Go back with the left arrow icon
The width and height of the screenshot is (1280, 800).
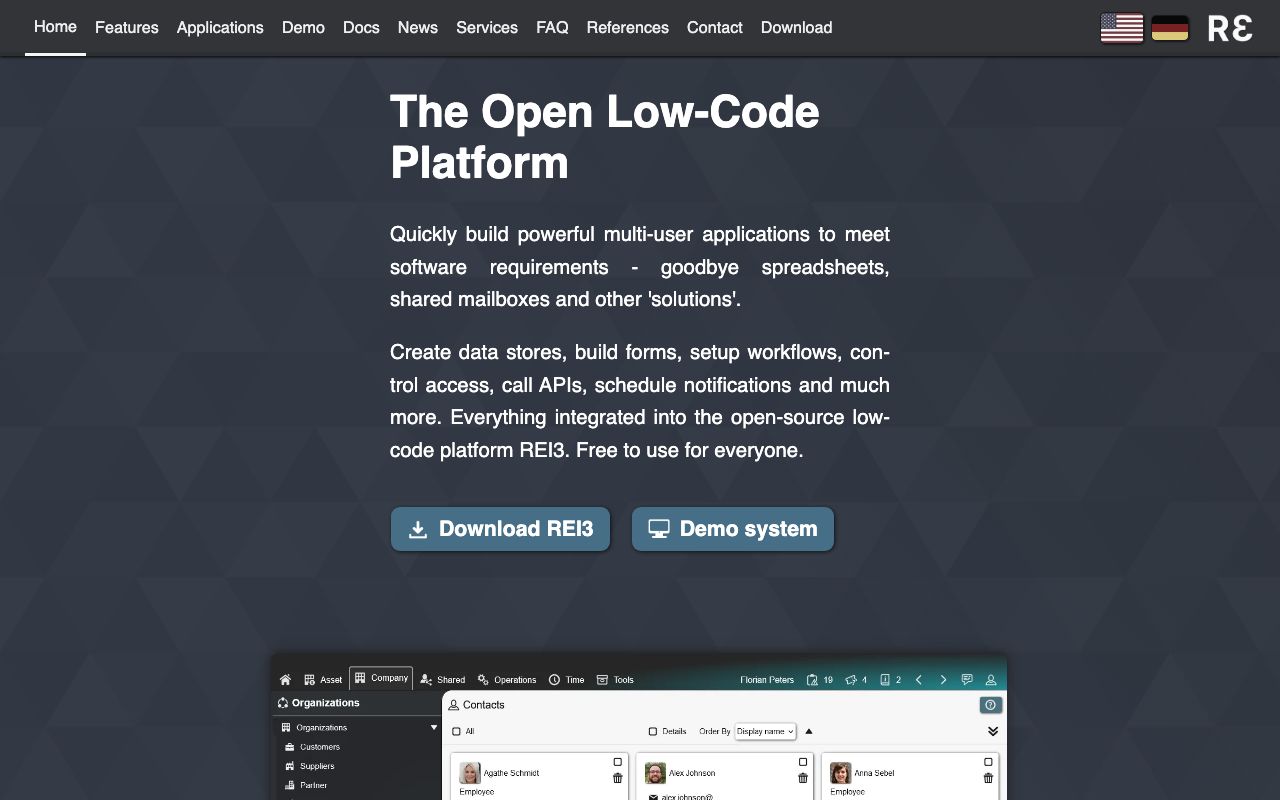919,680
